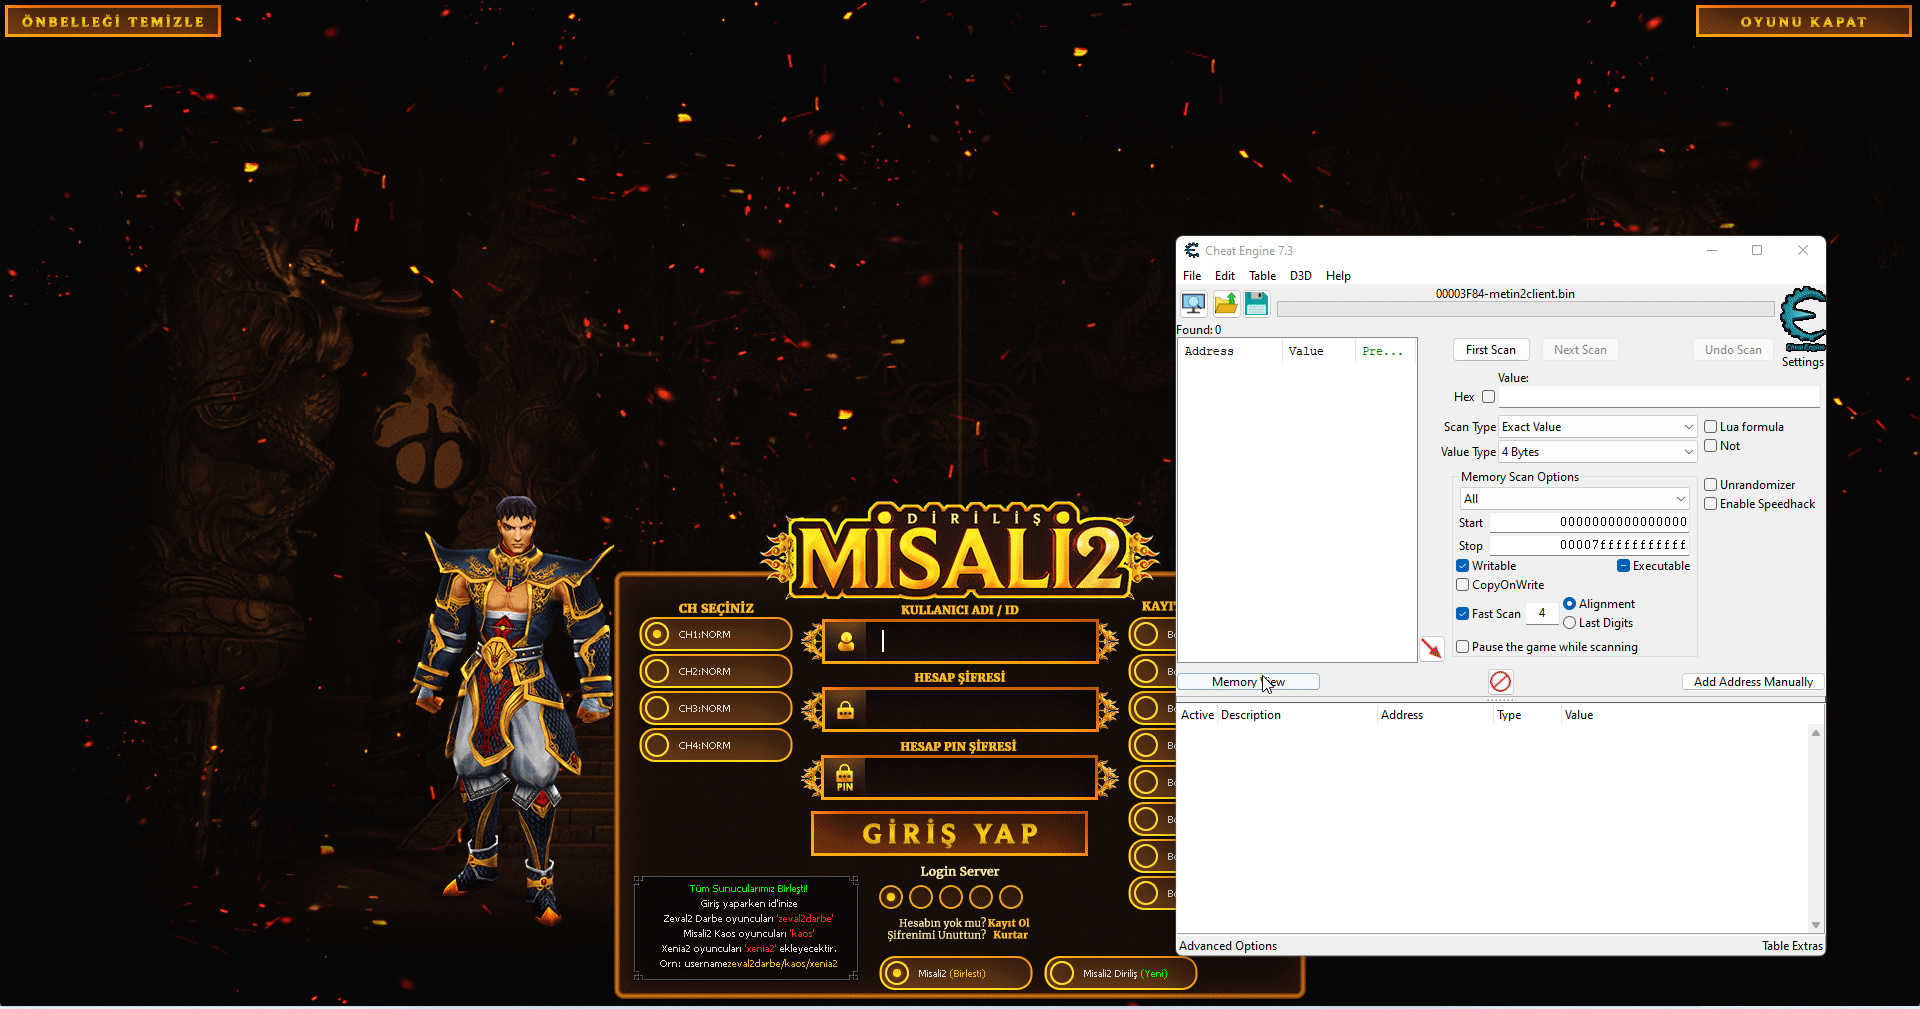Open the Edit menu

click(x=1225, y=276)
